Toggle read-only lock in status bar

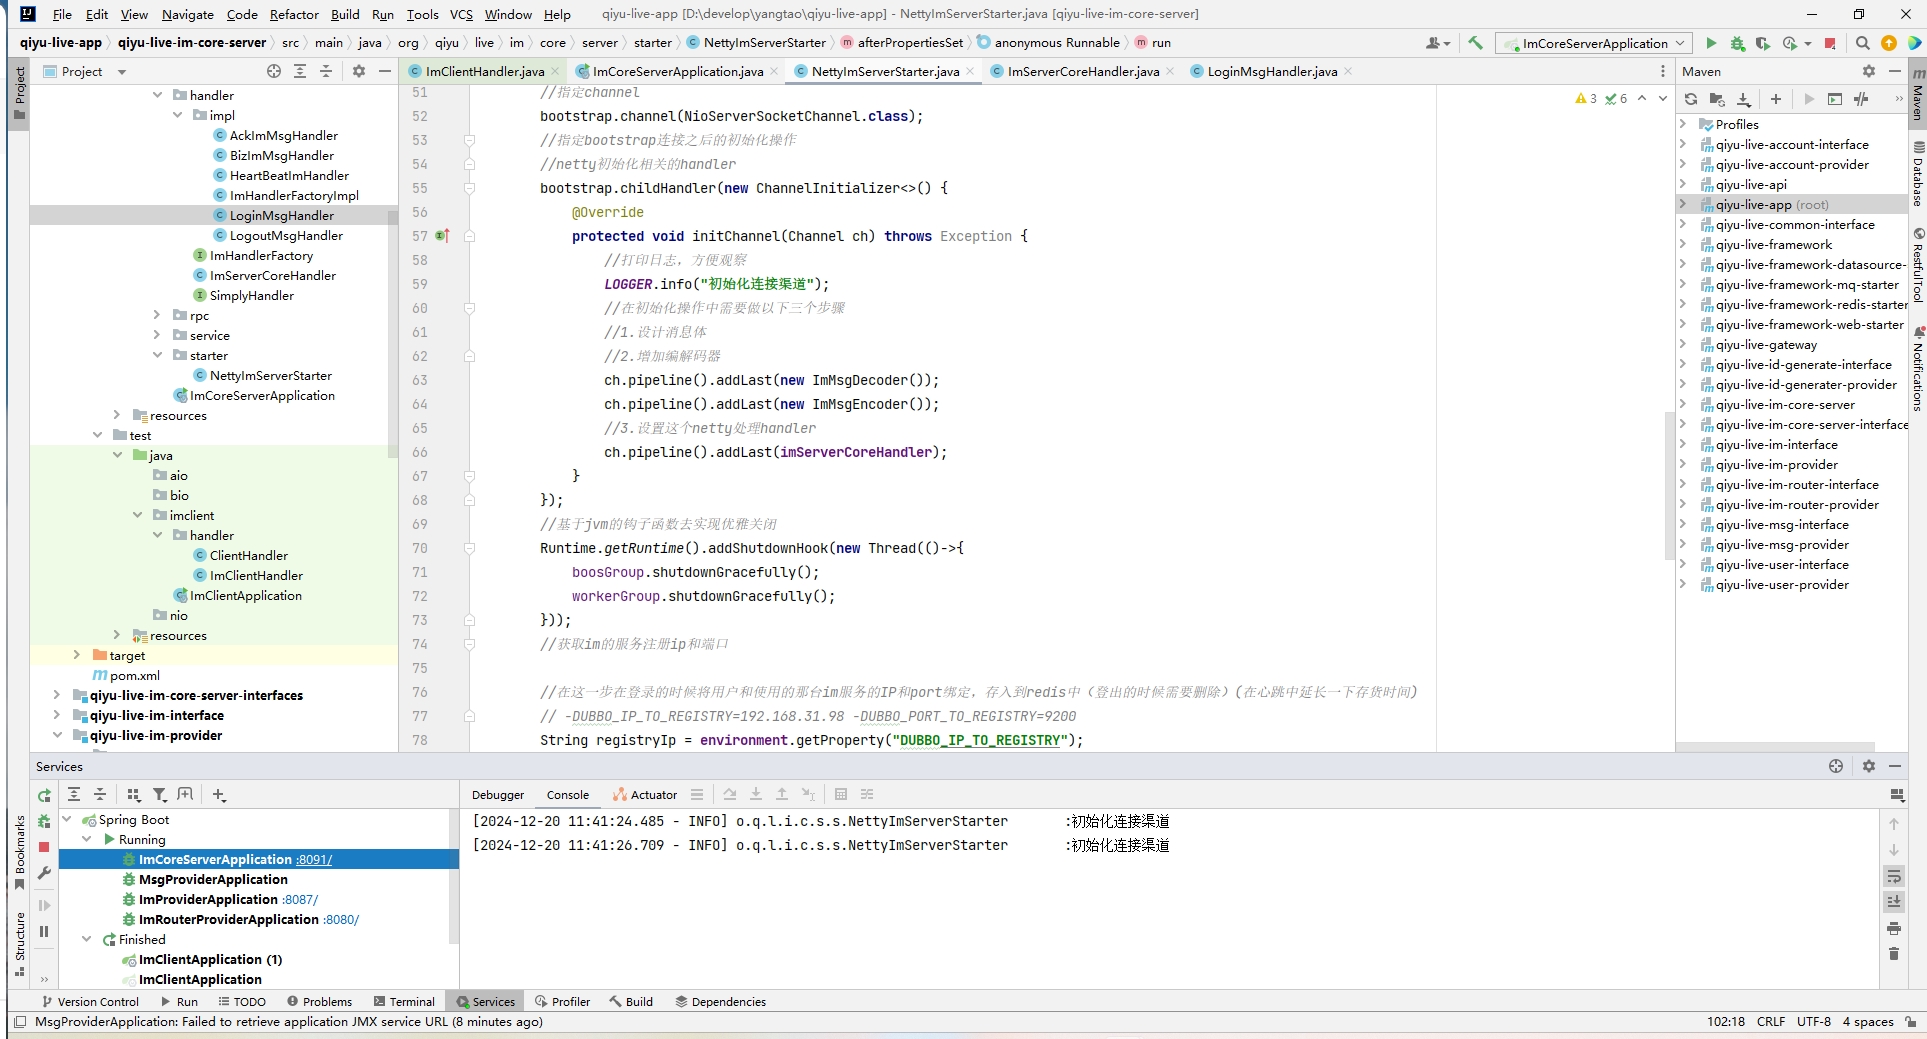click(x=1910, y=1022)
